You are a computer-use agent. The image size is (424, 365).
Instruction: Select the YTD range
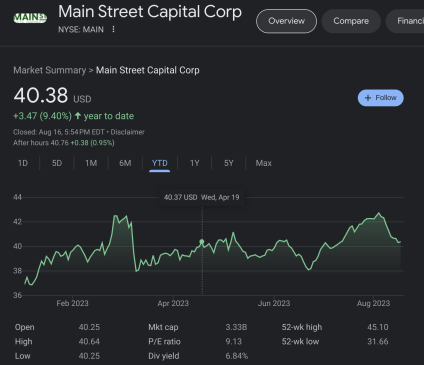point(160,163)
